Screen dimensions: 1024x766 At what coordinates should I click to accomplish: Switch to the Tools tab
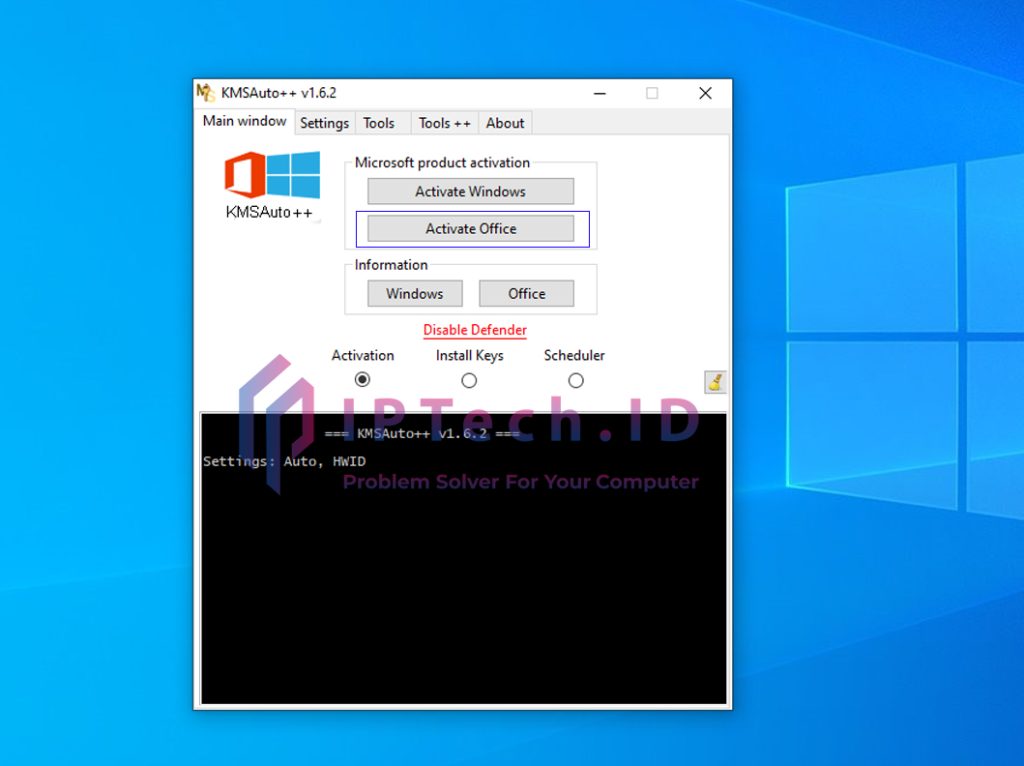pyautogui.click(x=379, y=123)
